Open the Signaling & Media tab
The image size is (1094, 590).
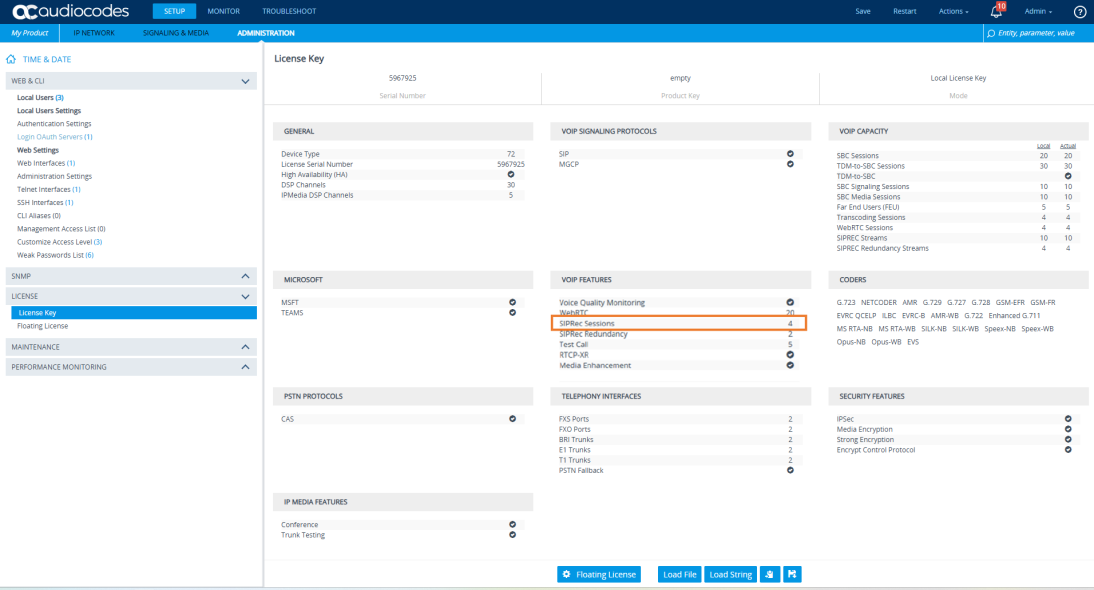[176, 33]
